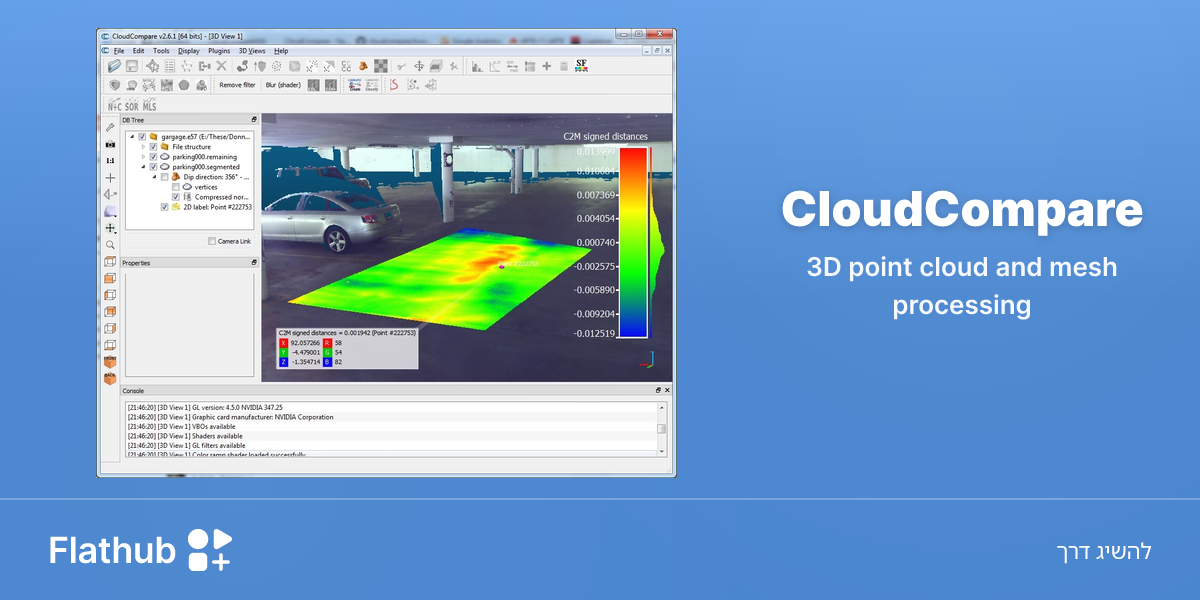
Task: Open the Help menu
Action: (281, 51)
